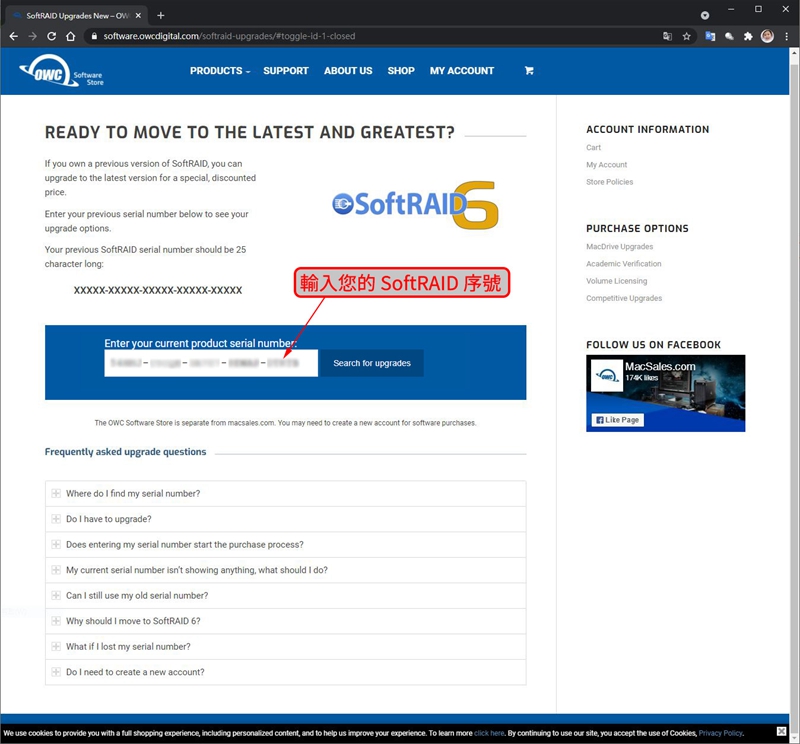Go back to the previous page
The image size is (800, 744).
point(14,36)
